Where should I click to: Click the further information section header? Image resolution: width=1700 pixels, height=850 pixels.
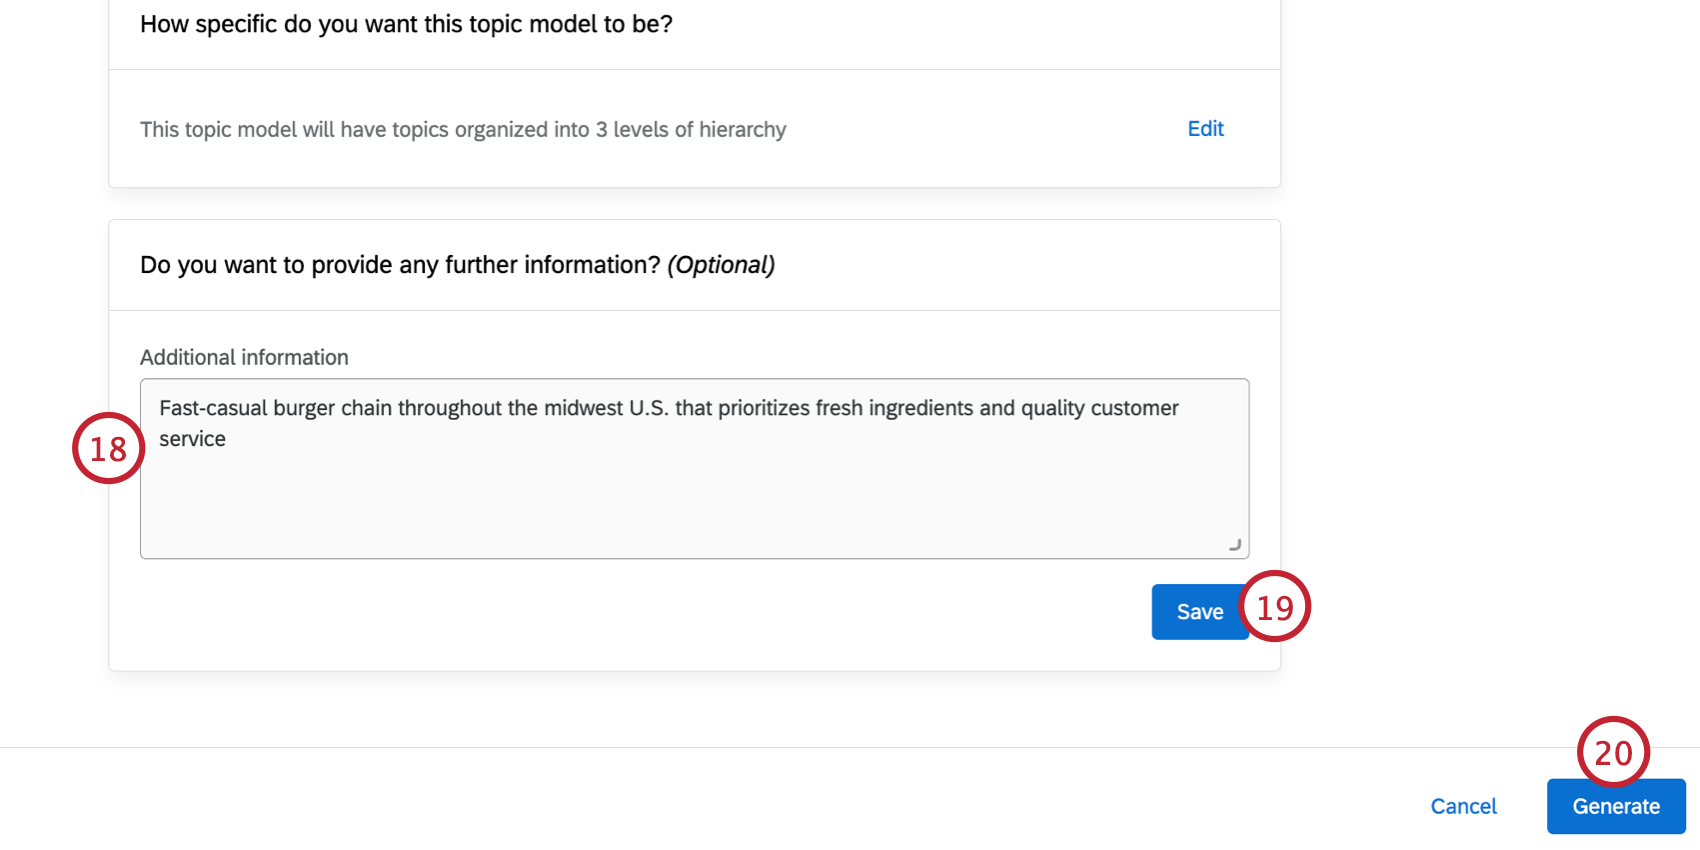[x=457, y=264]
